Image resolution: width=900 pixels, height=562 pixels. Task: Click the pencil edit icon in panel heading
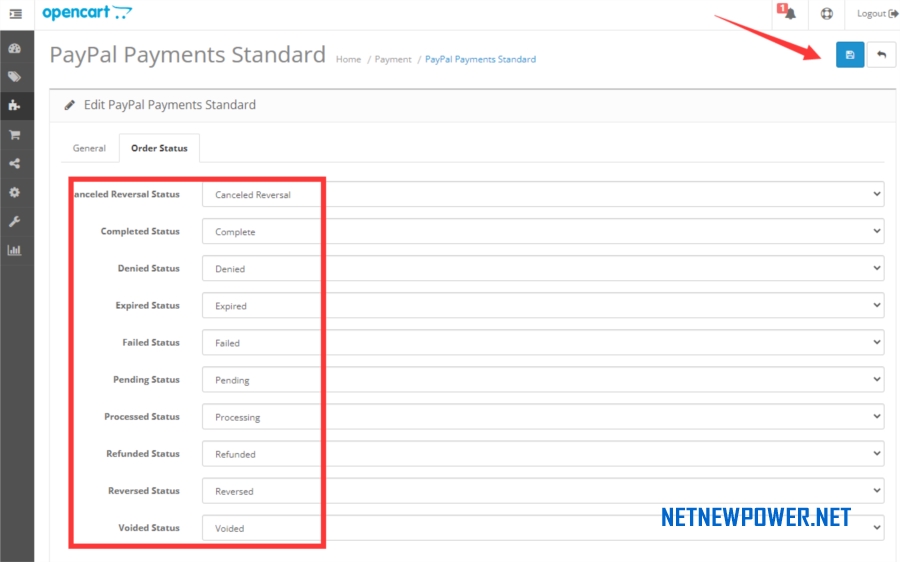69,105
